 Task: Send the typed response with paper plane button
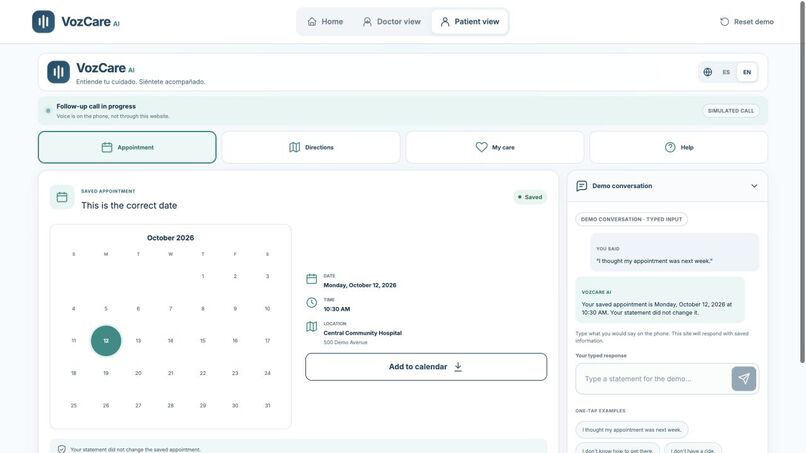(744, 379)
